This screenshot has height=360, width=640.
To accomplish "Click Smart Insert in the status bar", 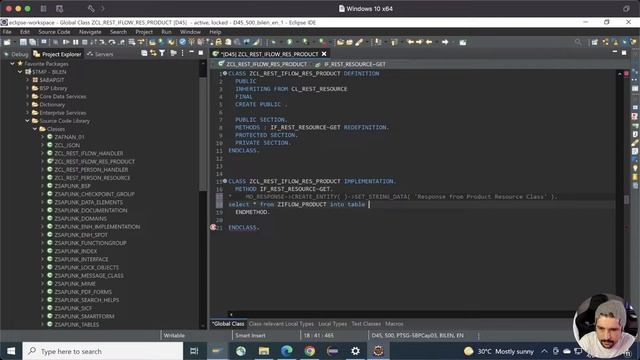I will (250, 336).
